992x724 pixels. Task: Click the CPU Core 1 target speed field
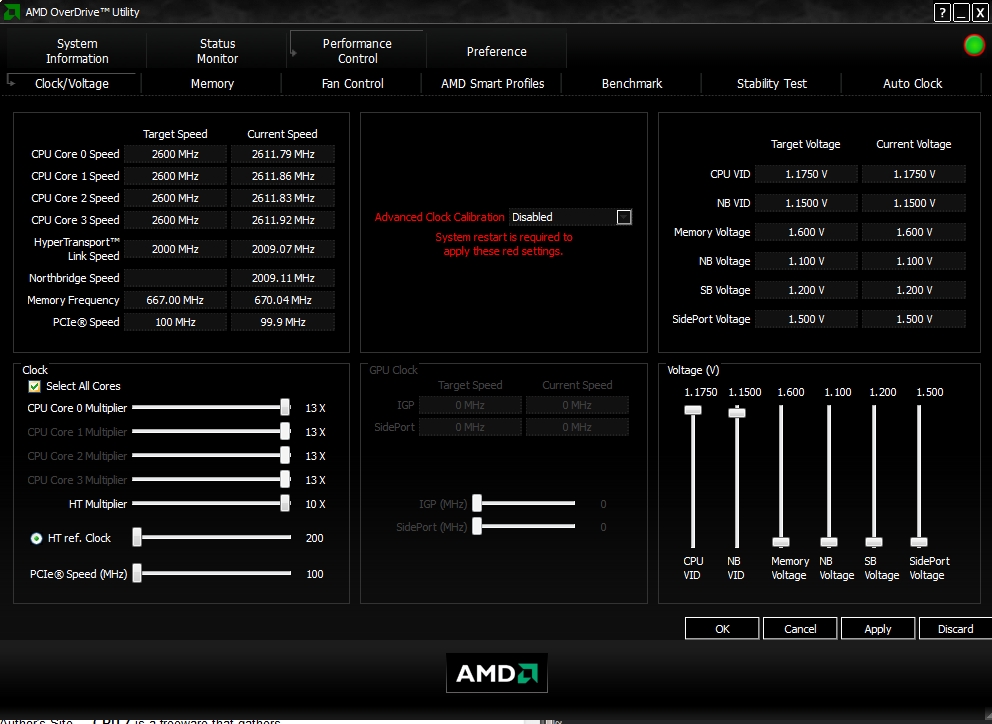175,176
